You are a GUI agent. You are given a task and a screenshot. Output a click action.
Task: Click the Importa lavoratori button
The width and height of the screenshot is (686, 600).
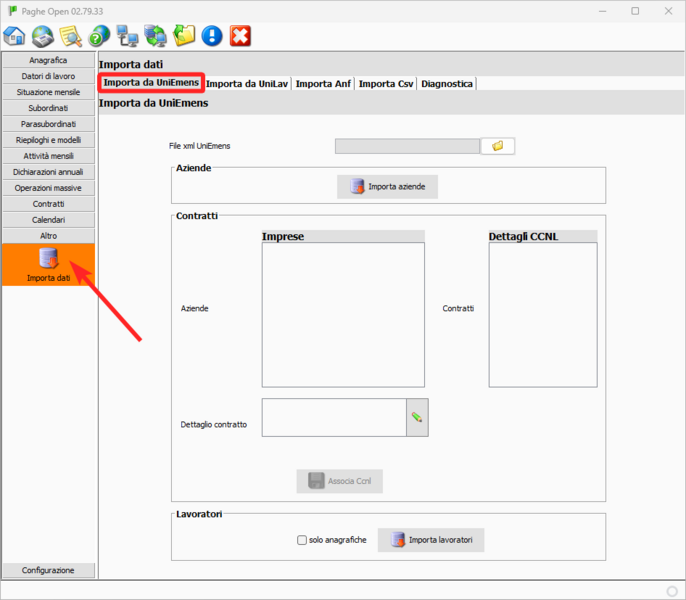pos(431,540)
